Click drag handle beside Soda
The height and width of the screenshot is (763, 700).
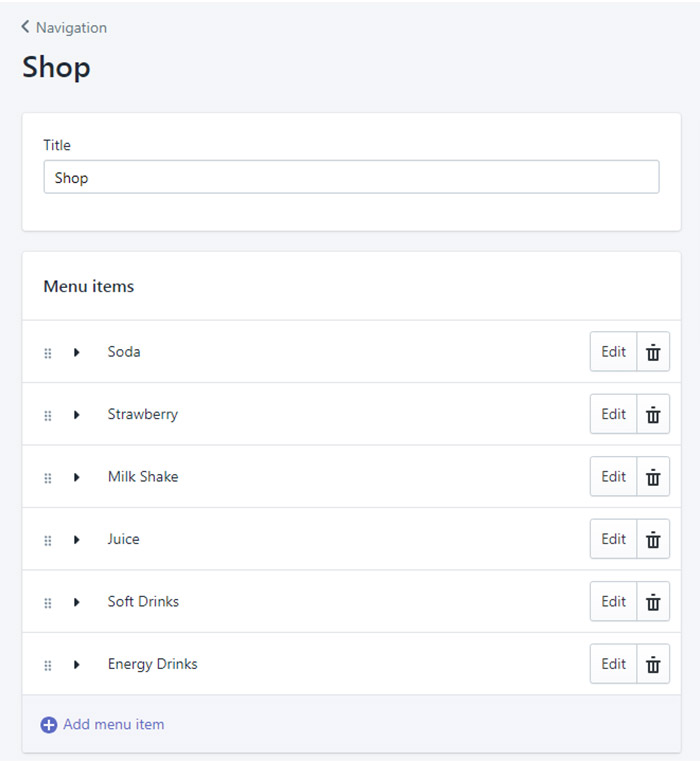47,353
